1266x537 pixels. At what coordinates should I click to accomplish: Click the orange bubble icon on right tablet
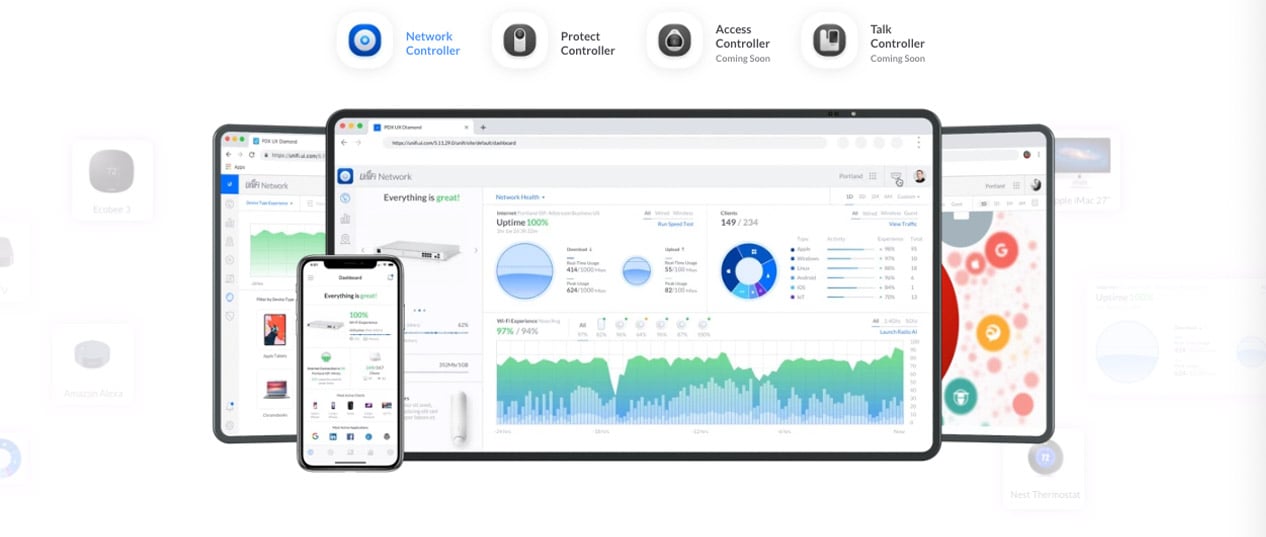pos(993,332)
